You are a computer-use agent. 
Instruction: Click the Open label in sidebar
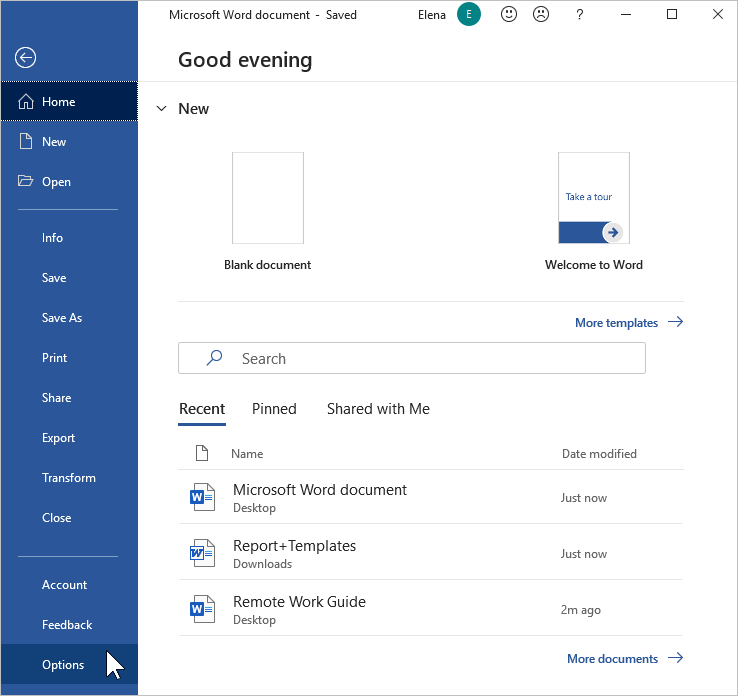pos(56,182)
